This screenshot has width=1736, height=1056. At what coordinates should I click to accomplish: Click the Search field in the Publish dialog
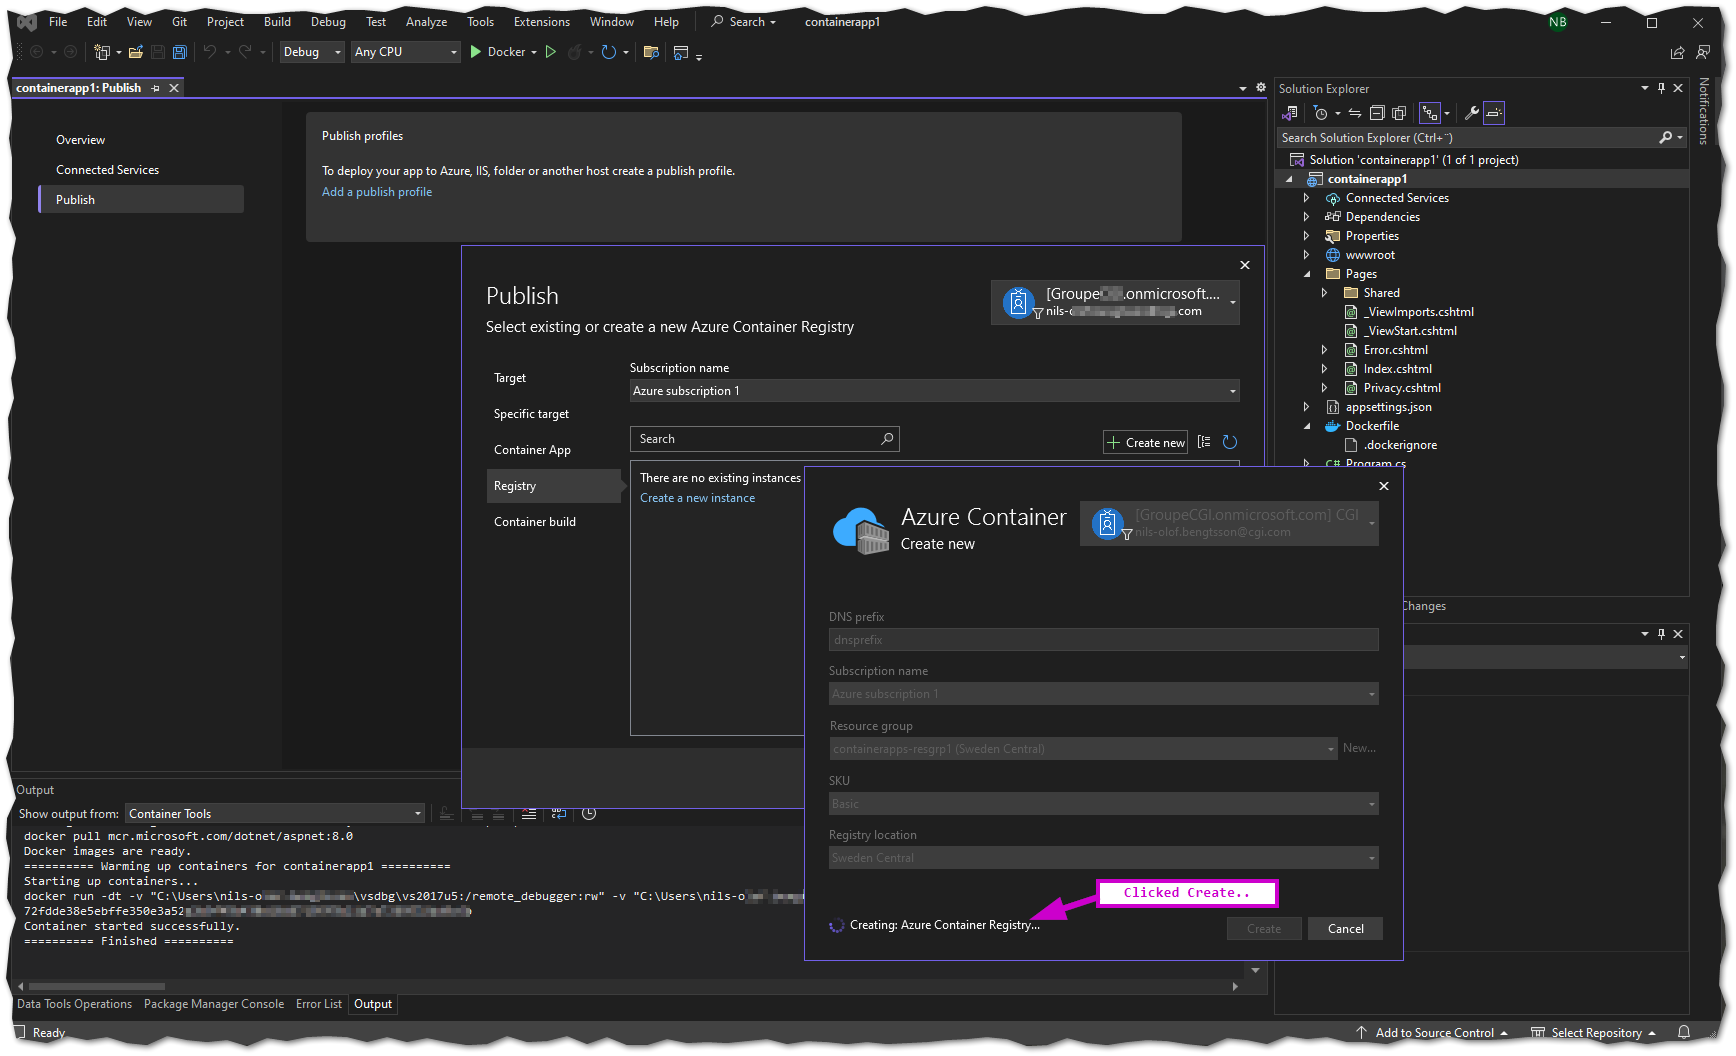(764, 439)
